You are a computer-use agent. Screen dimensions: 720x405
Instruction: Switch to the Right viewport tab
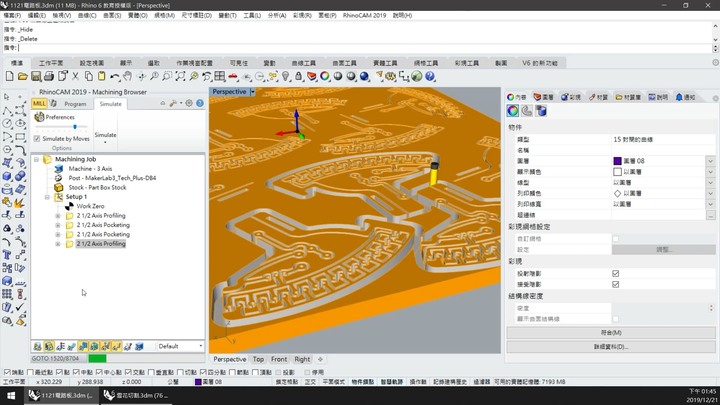(302, 359)
